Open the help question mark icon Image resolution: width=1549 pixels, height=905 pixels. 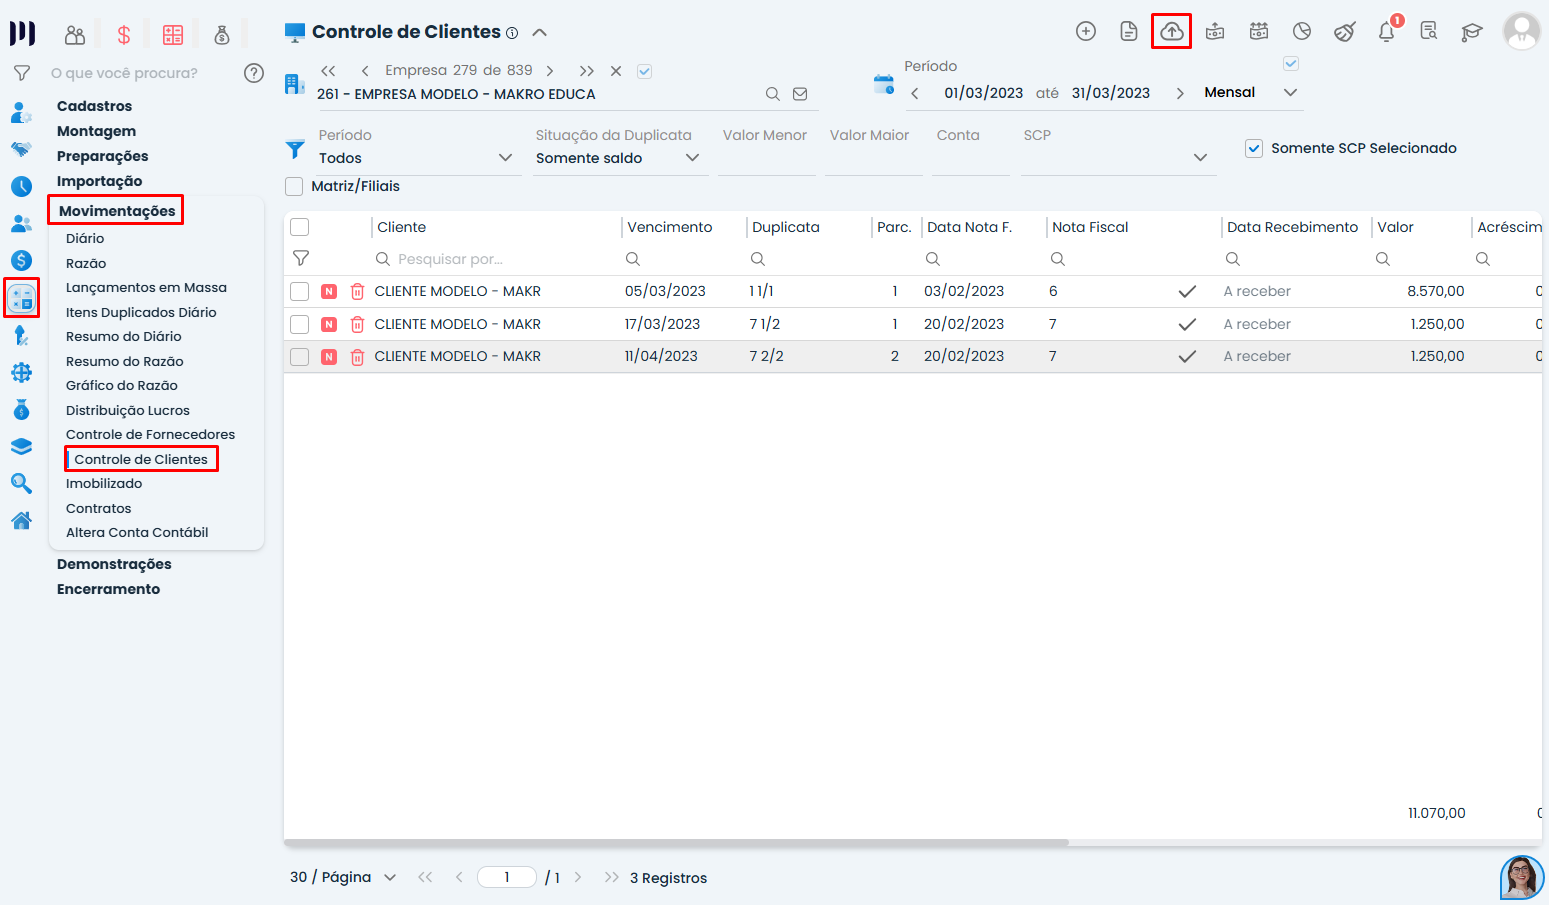tap(254, 73)
